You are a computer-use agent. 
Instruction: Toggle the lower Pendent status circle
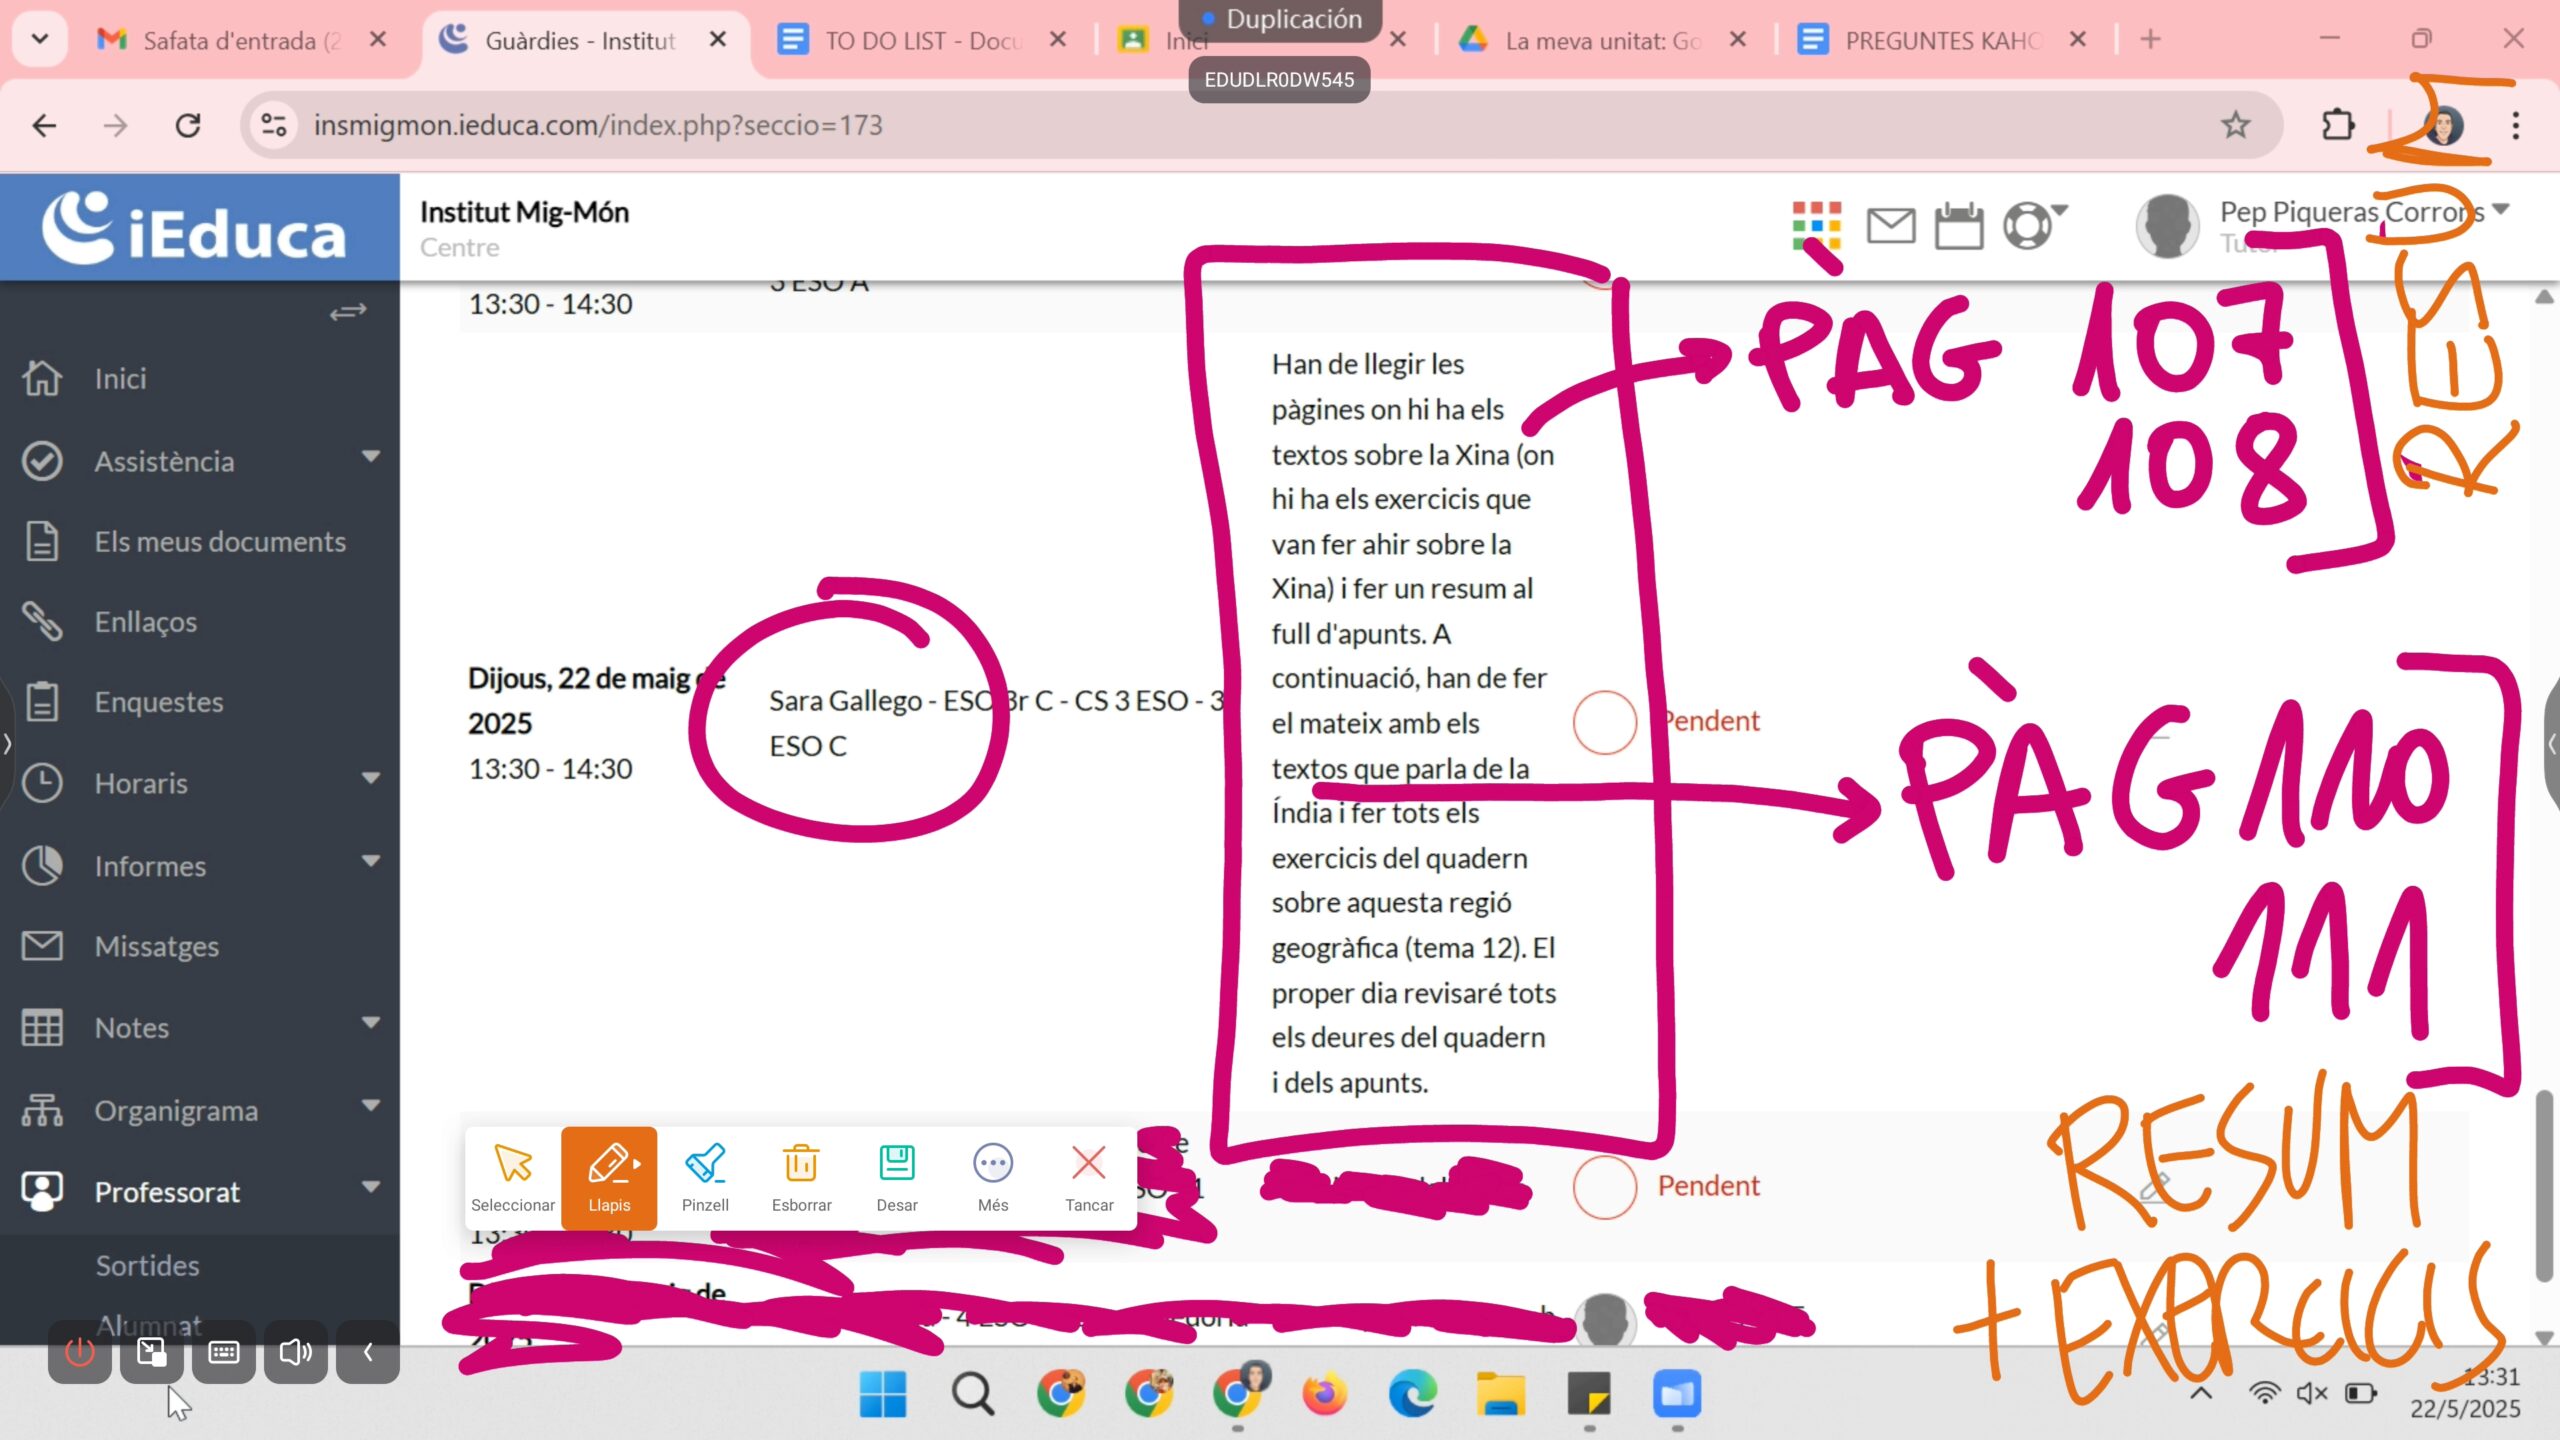coord(1604,1187)
